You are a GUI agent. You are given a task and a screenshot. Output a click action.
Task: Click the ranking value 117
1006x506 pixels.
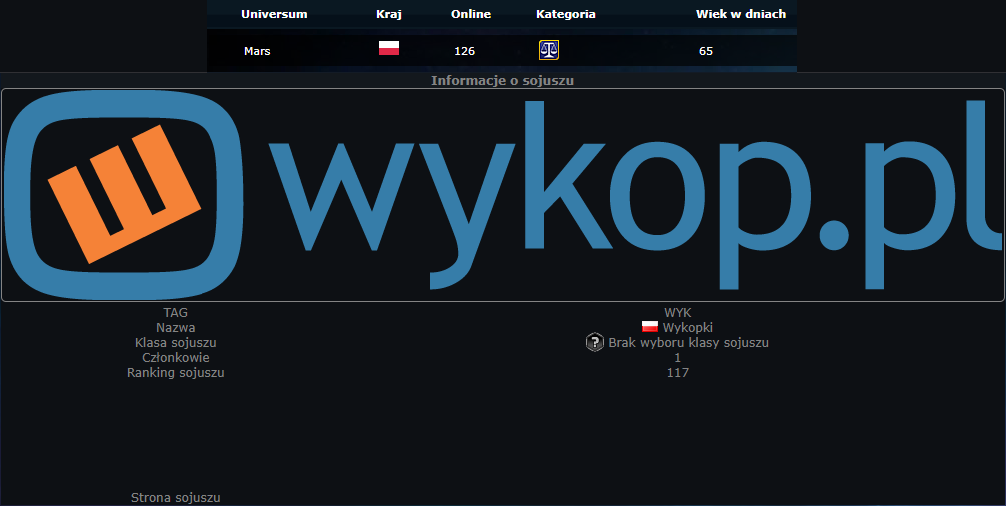(x=678, y=373)
